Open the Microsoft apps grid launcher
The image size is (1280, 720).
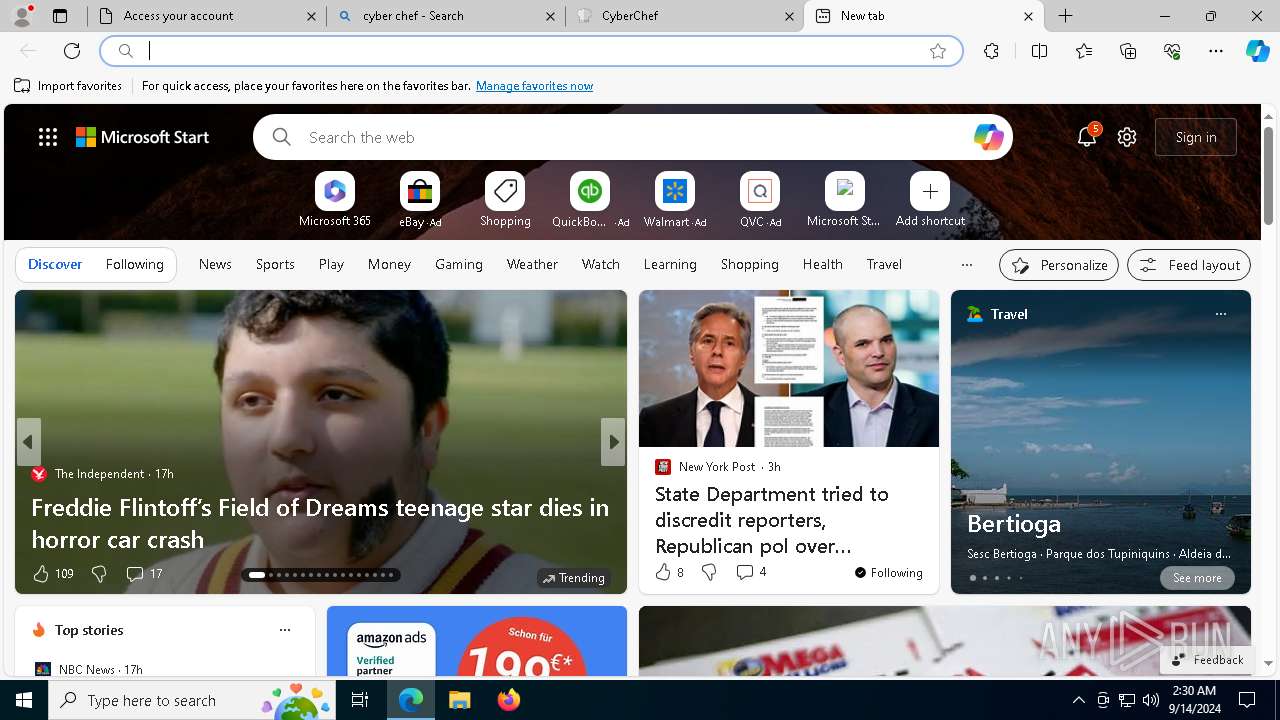48,137
